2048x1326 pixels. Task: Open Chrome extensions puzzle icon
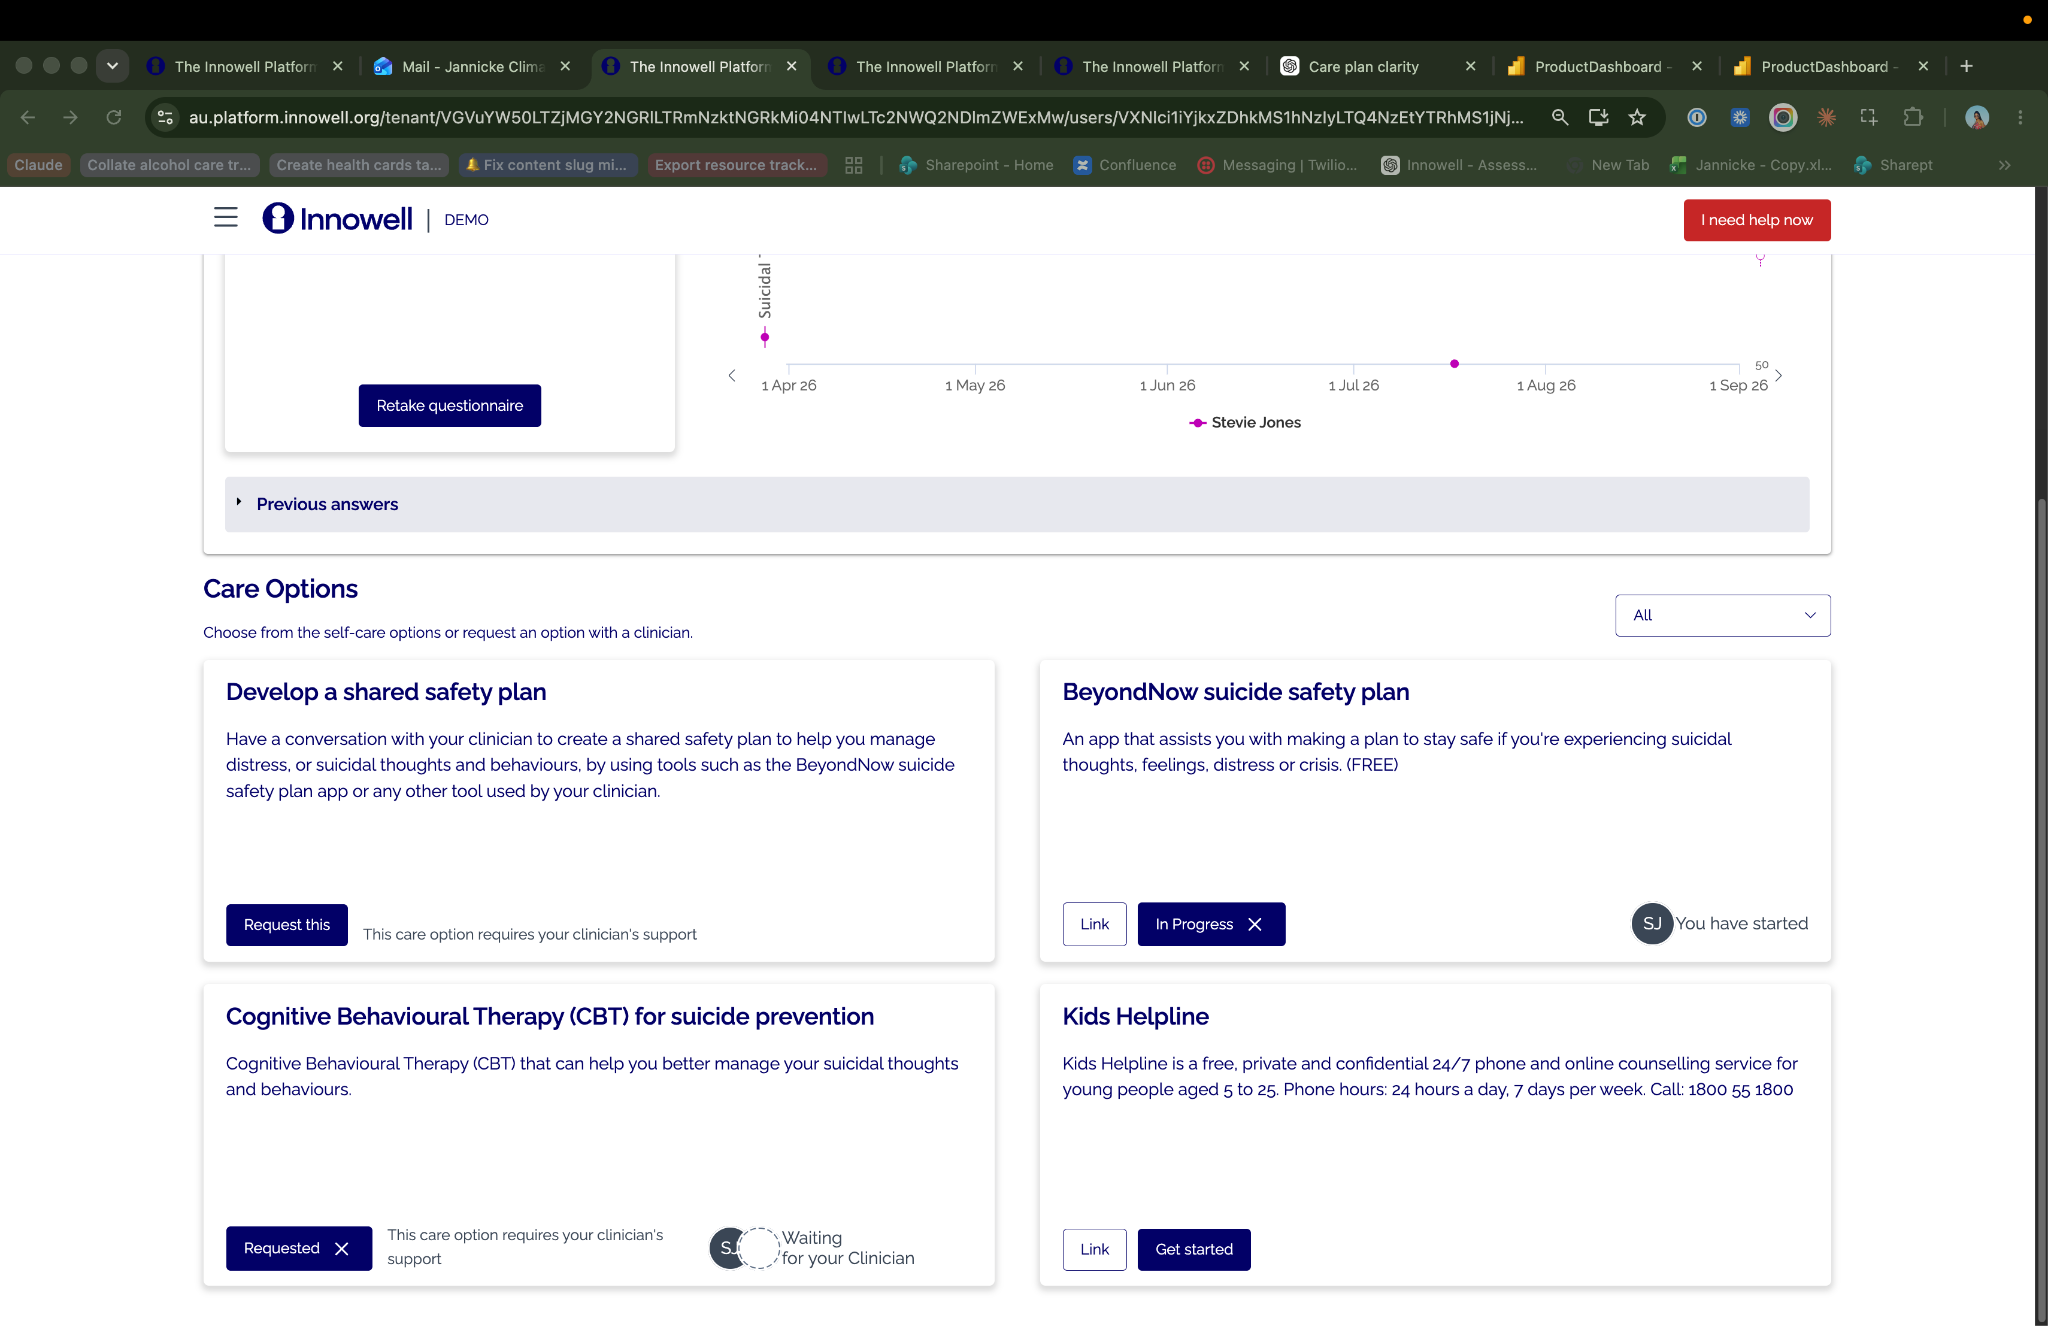1913,118
